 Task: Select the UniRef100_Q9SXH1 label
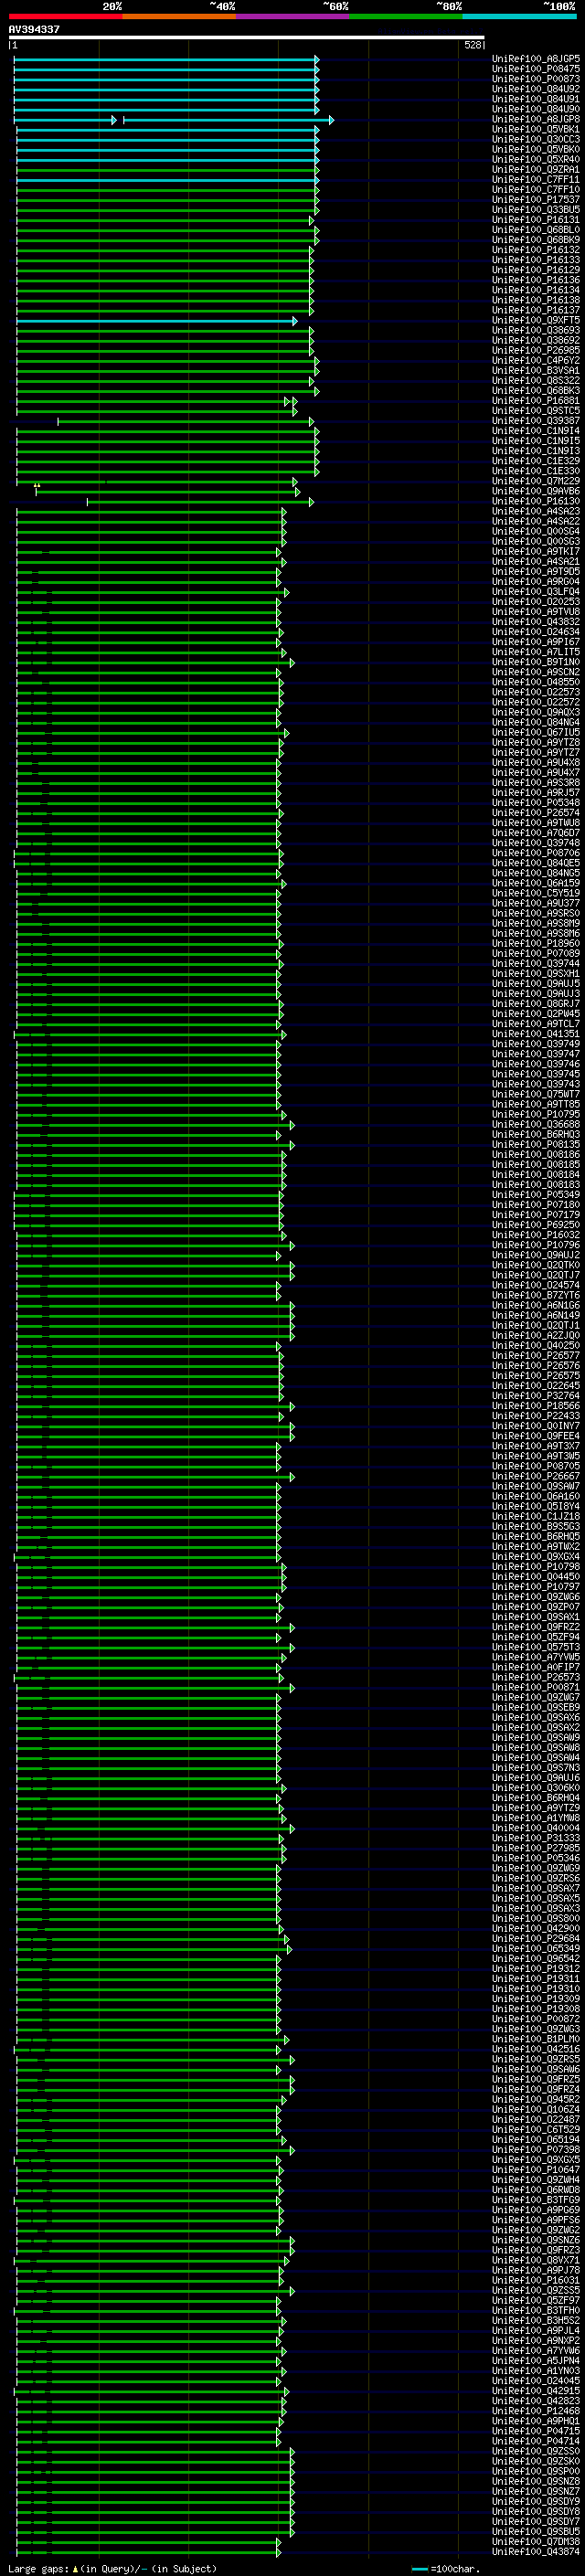535,973
